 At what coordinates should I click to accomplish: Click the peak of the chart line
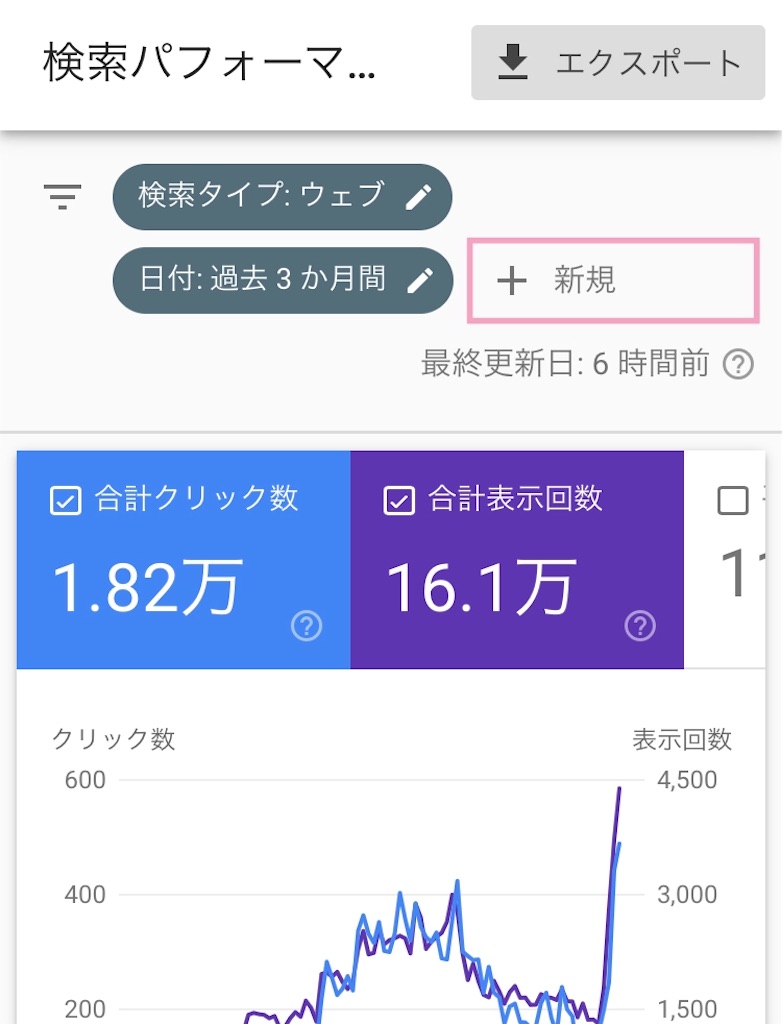[619, 789]
